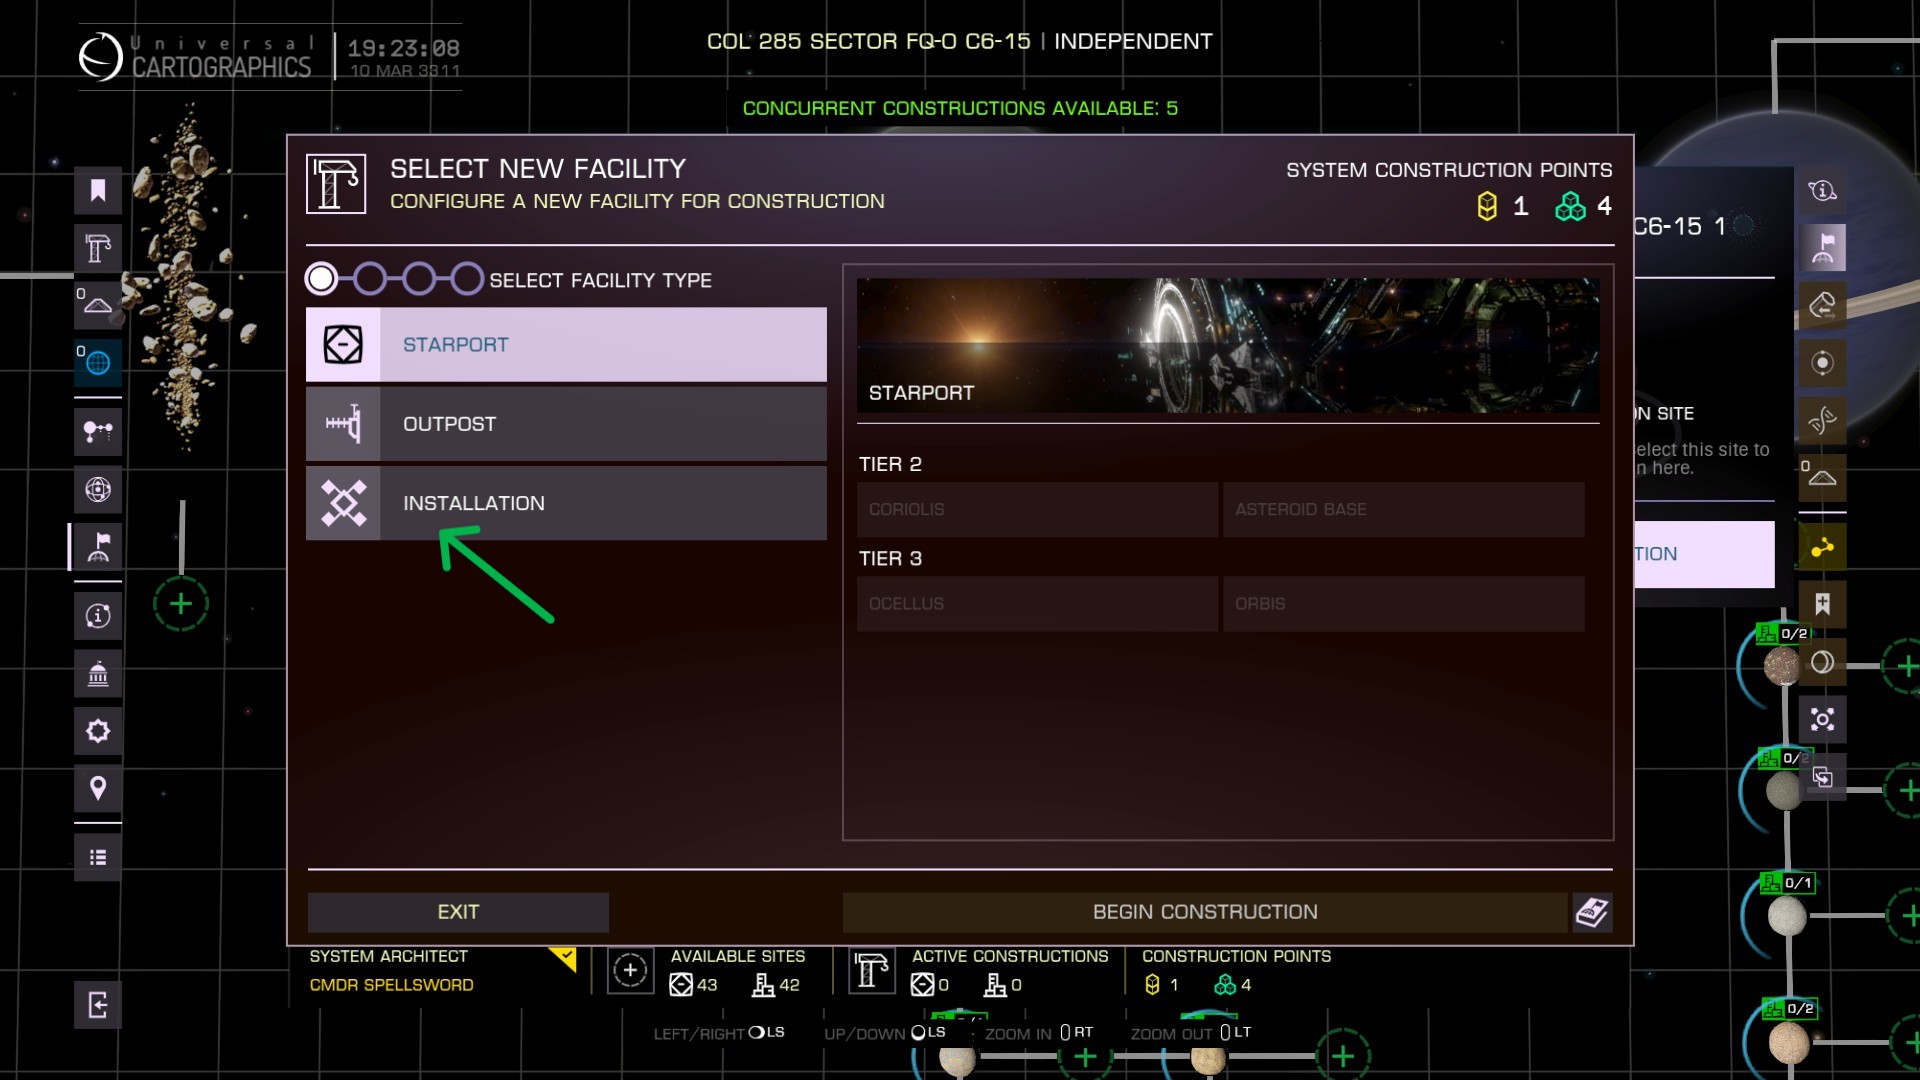Click the Universal Cartographics logo
Image resolution: width=1920 pixels, height=1080 pixels.
[195, 57]
